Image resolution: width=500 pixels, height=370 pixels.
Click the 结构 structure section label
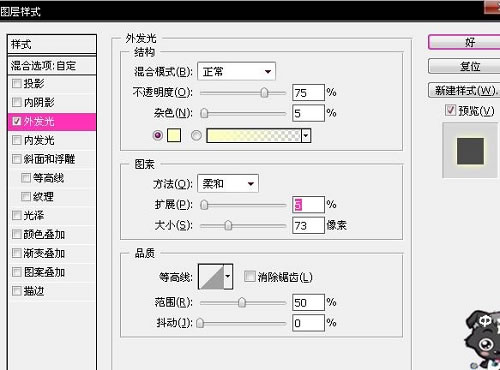(144, 52)
